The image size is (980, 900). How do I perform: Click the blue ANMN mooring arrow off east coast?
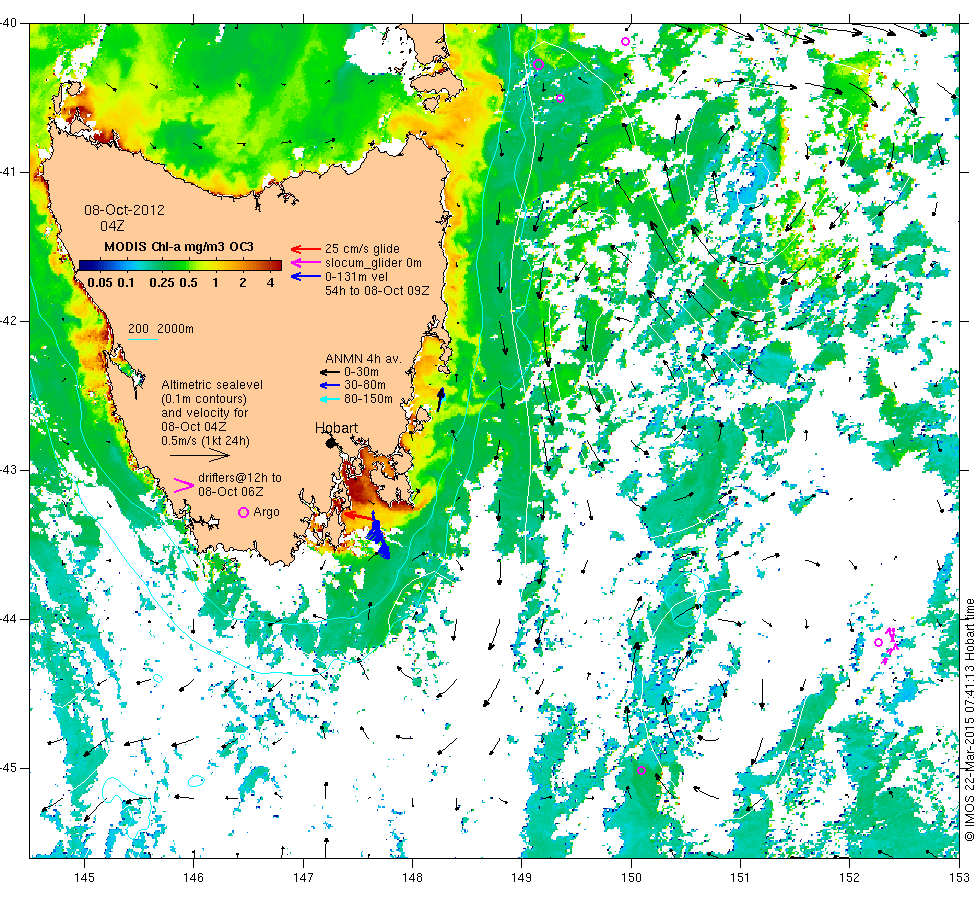tap(441, 399)
